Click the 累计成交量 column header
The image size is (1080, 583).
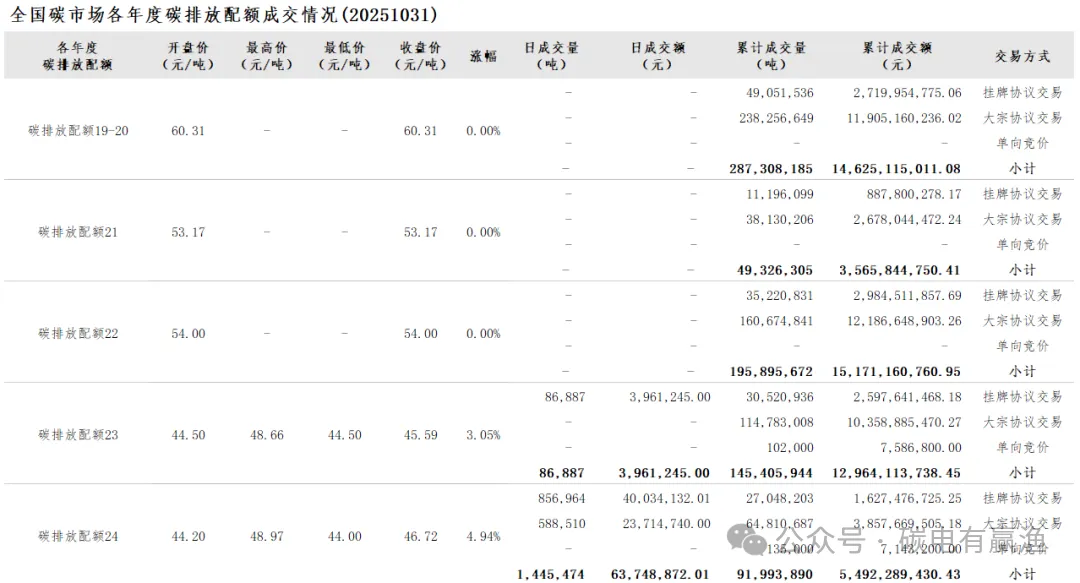[771, 56]
